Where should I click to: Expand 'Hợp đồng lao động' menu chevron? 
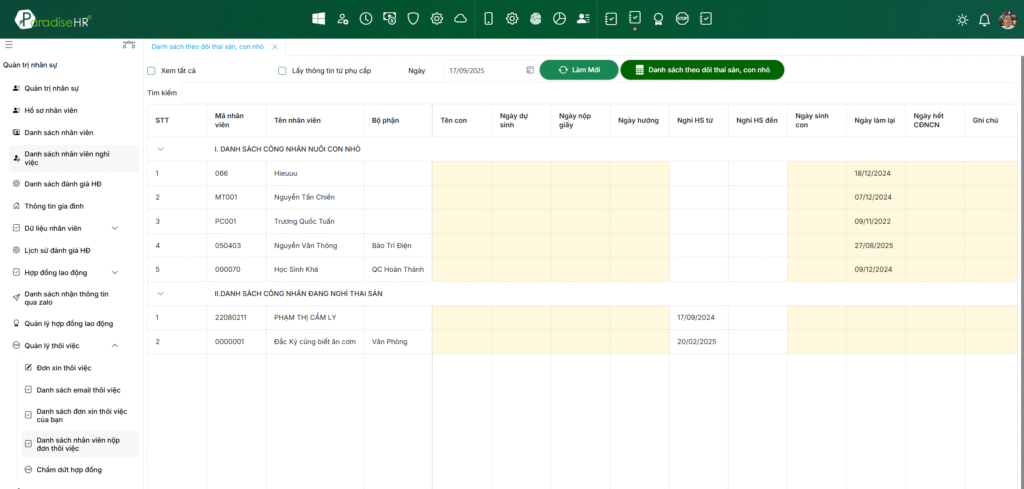point(115,272)
